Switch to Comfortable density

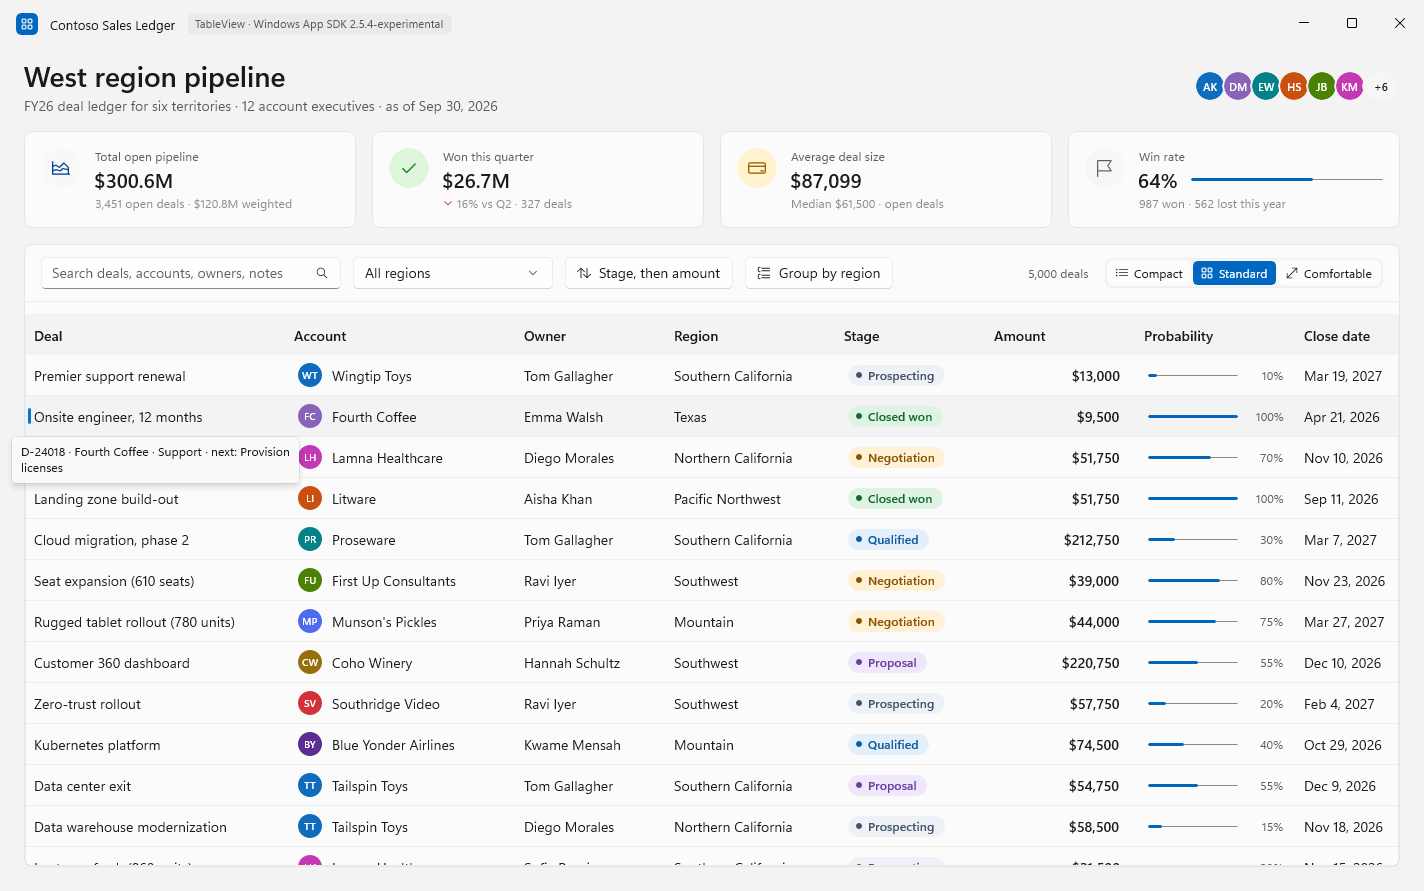pos(1328,273)
